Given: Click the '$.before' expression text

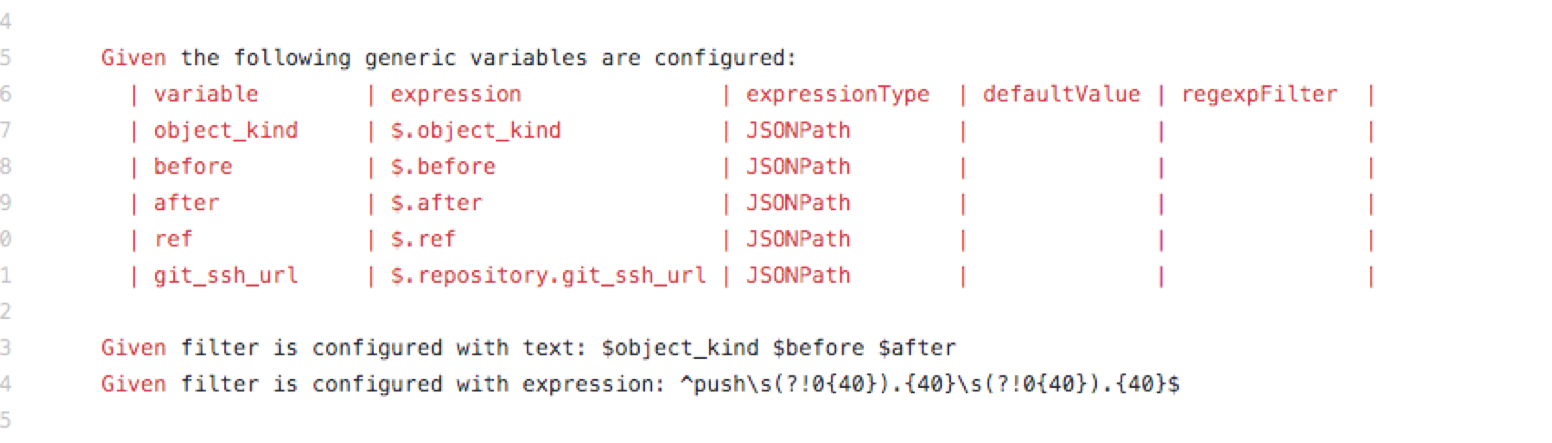Looking at the screenshot, I should point(442,167).
